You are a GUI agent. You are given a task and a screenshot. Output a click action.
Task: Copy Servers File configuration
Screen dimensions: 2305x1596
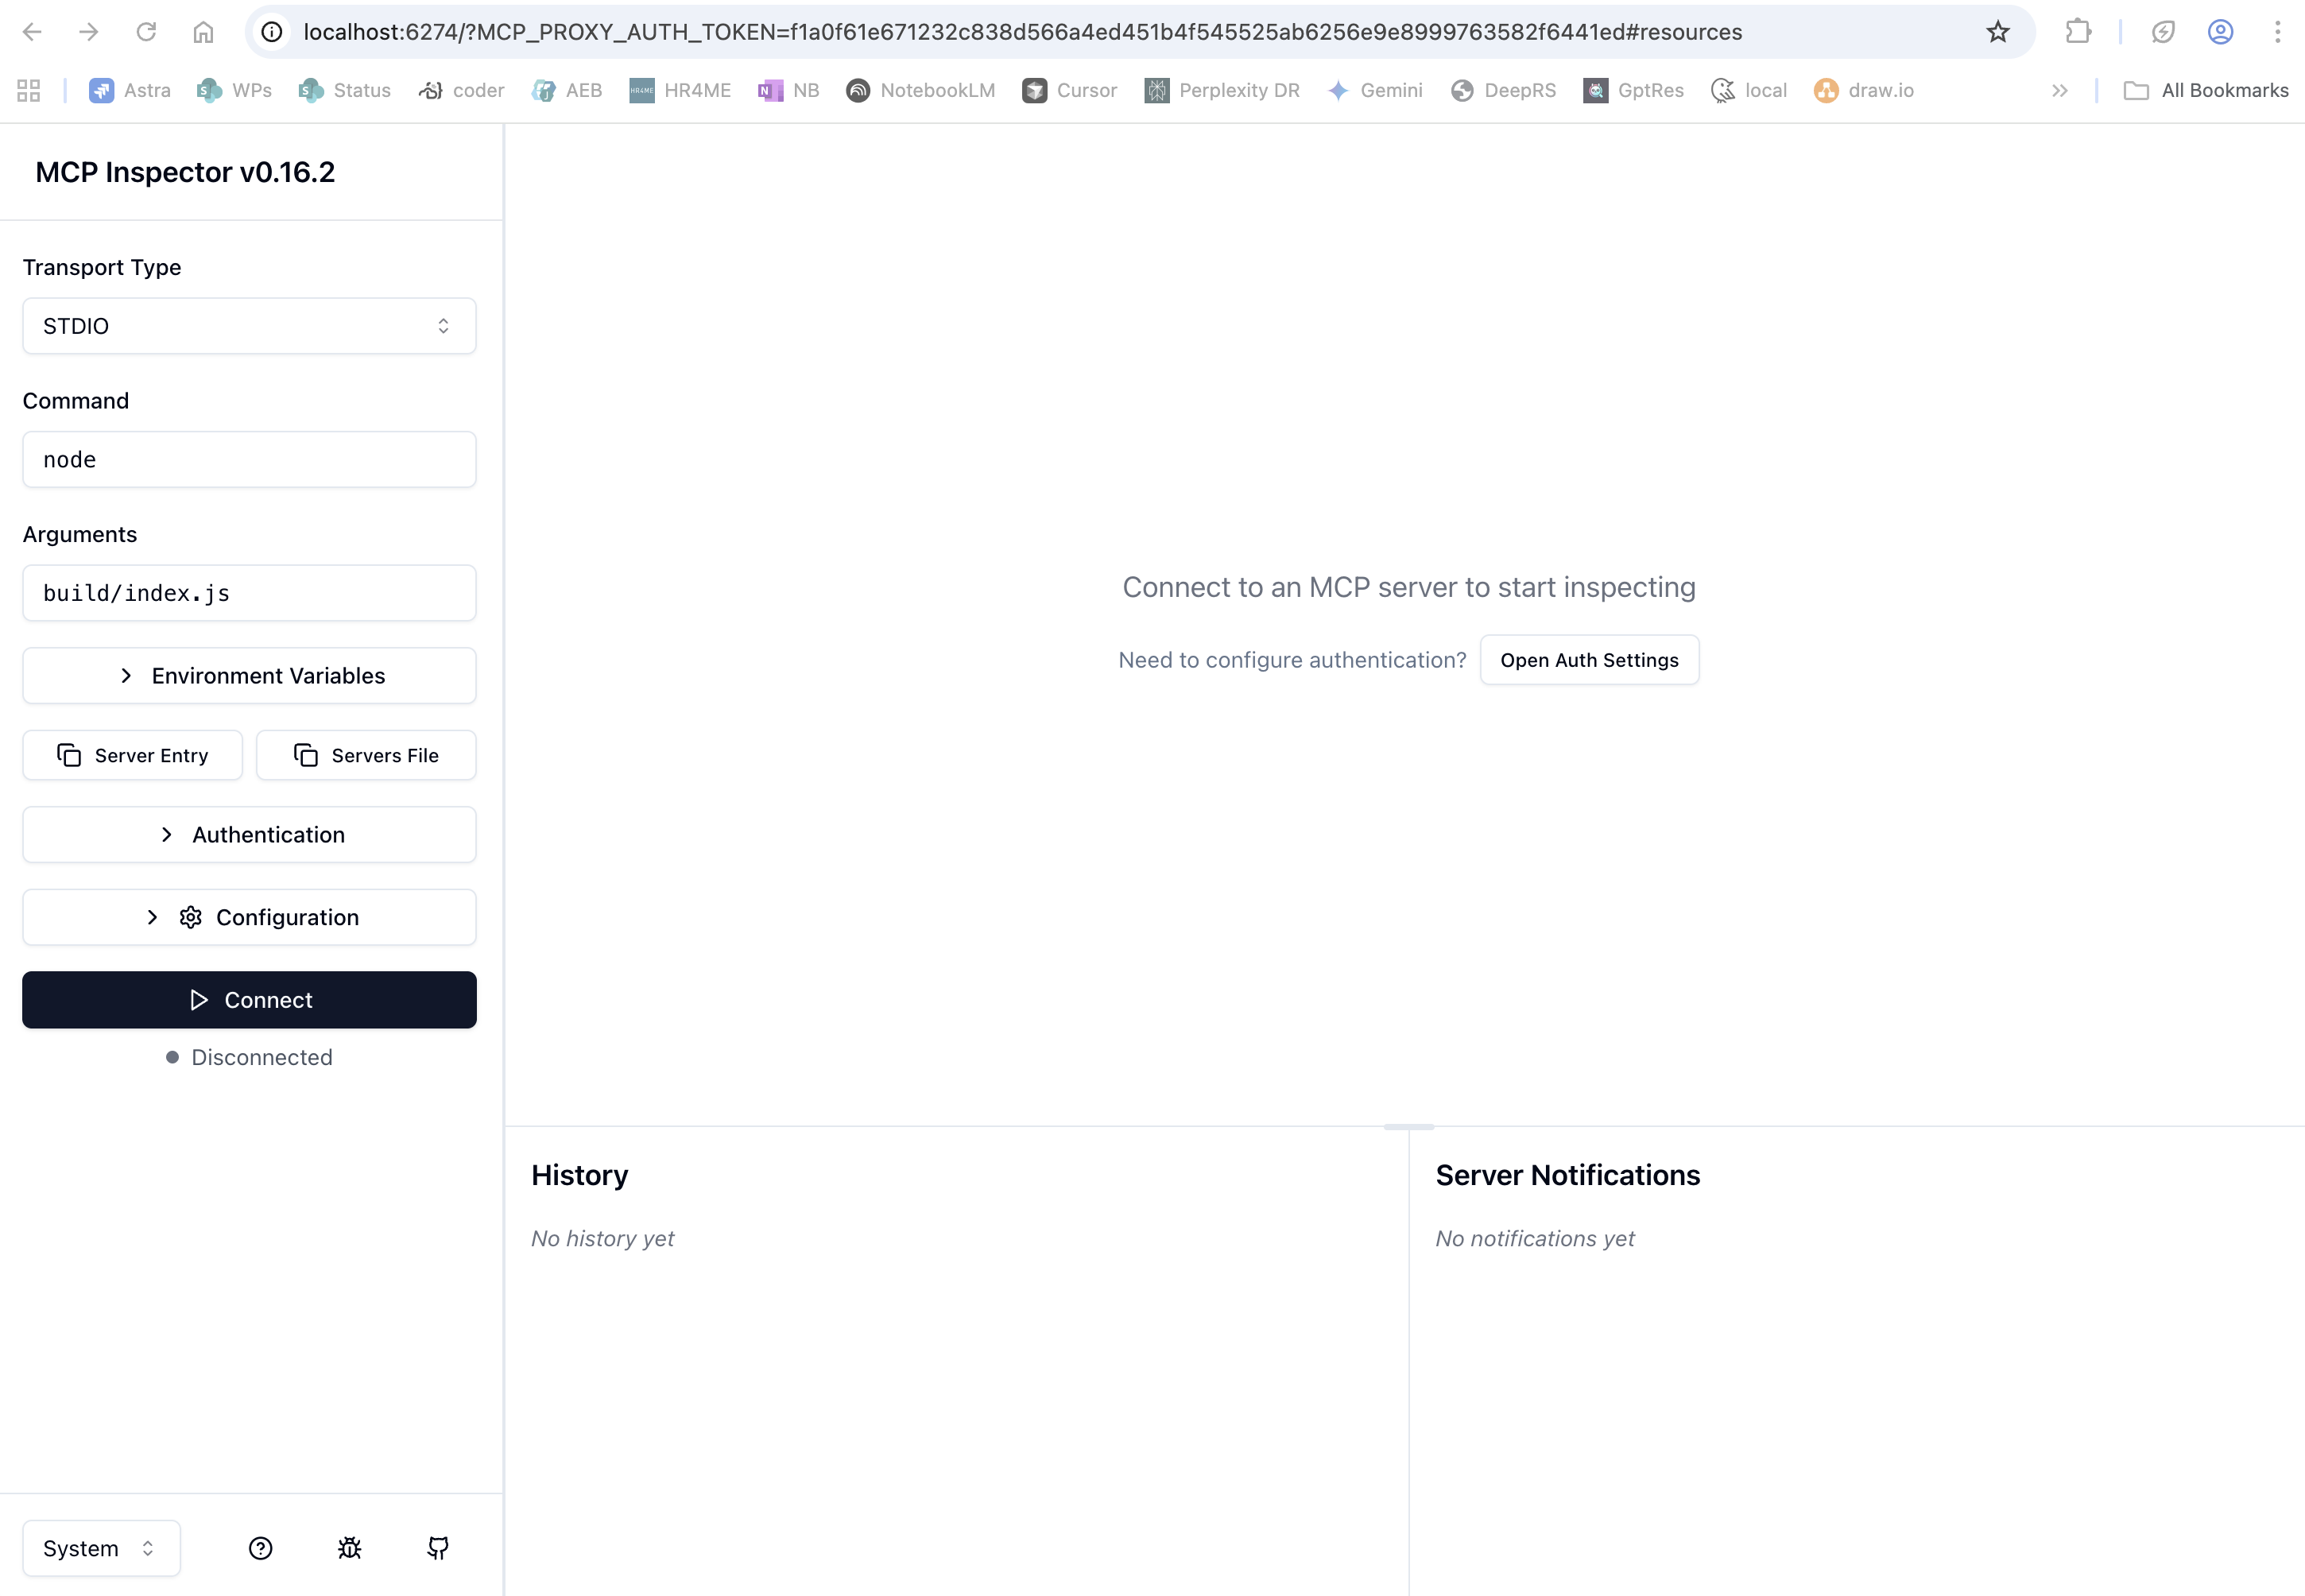tap(366, 755)
